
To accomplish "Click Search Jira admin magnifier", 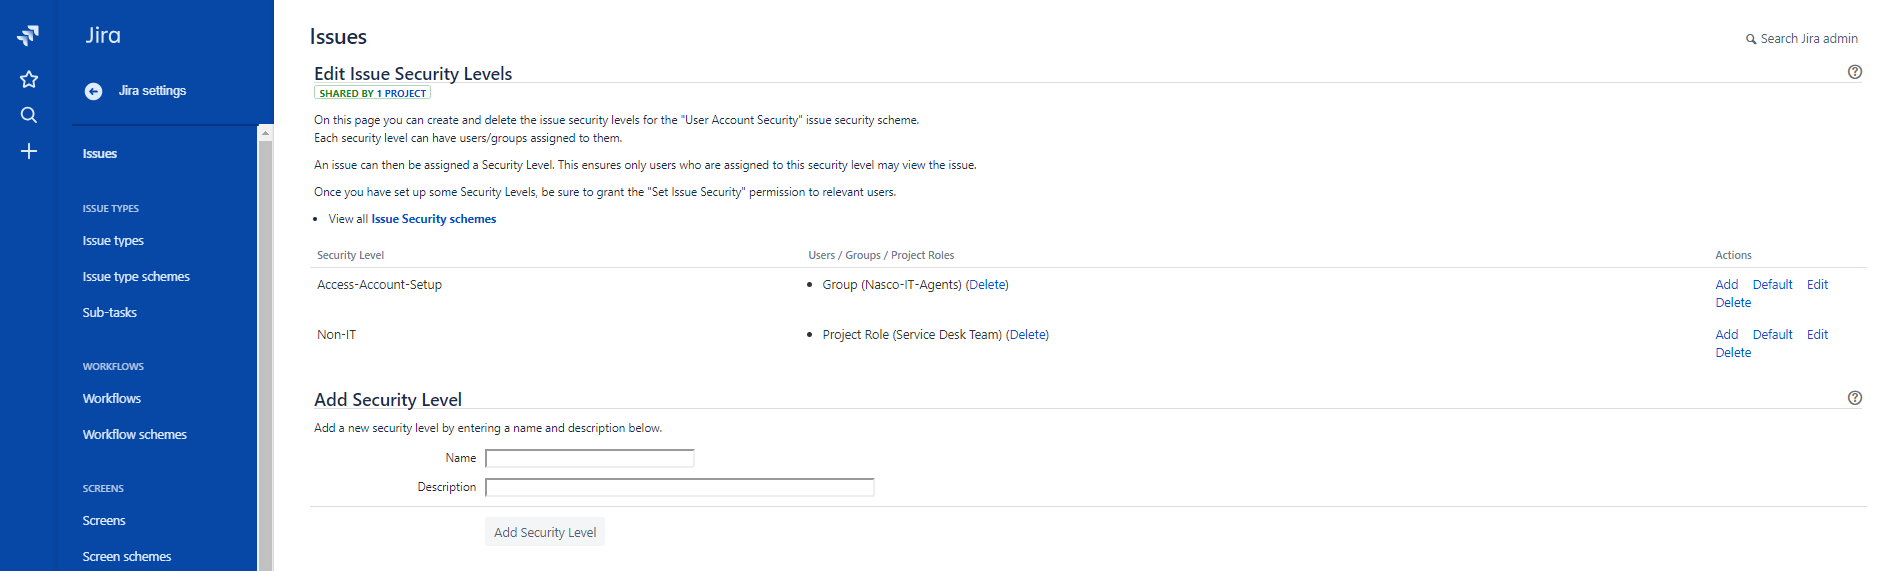I will click(x=1751, y=39).
